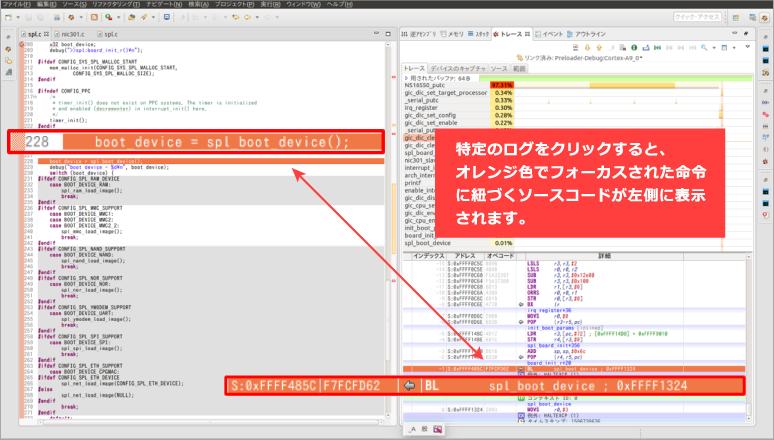
Task: Switch to the メモリ view tab
Action: (452, 34)
